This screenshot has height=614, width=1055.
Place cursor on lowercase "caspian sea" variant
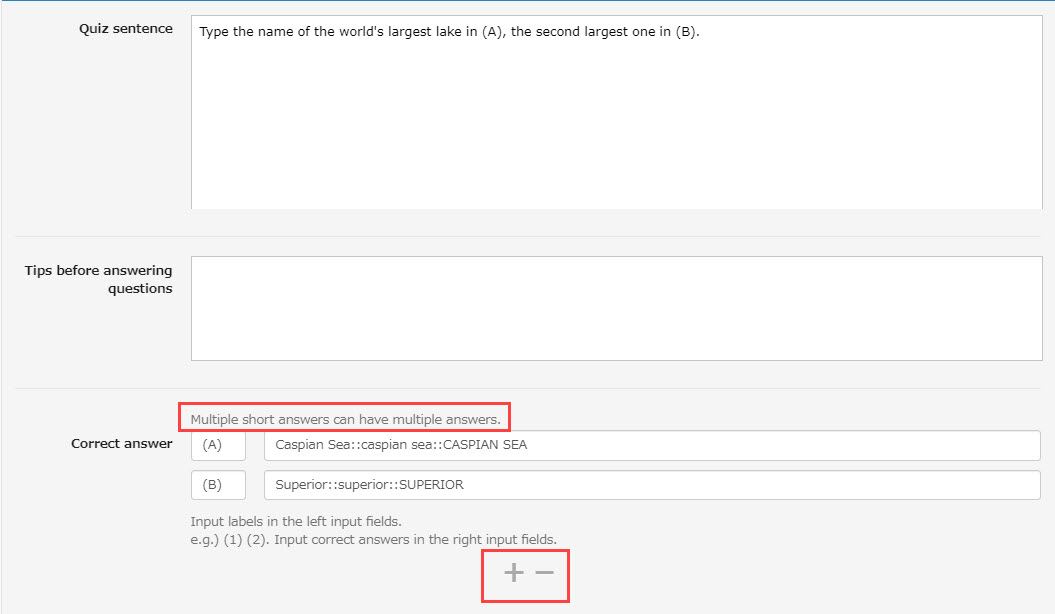(395, 445)
